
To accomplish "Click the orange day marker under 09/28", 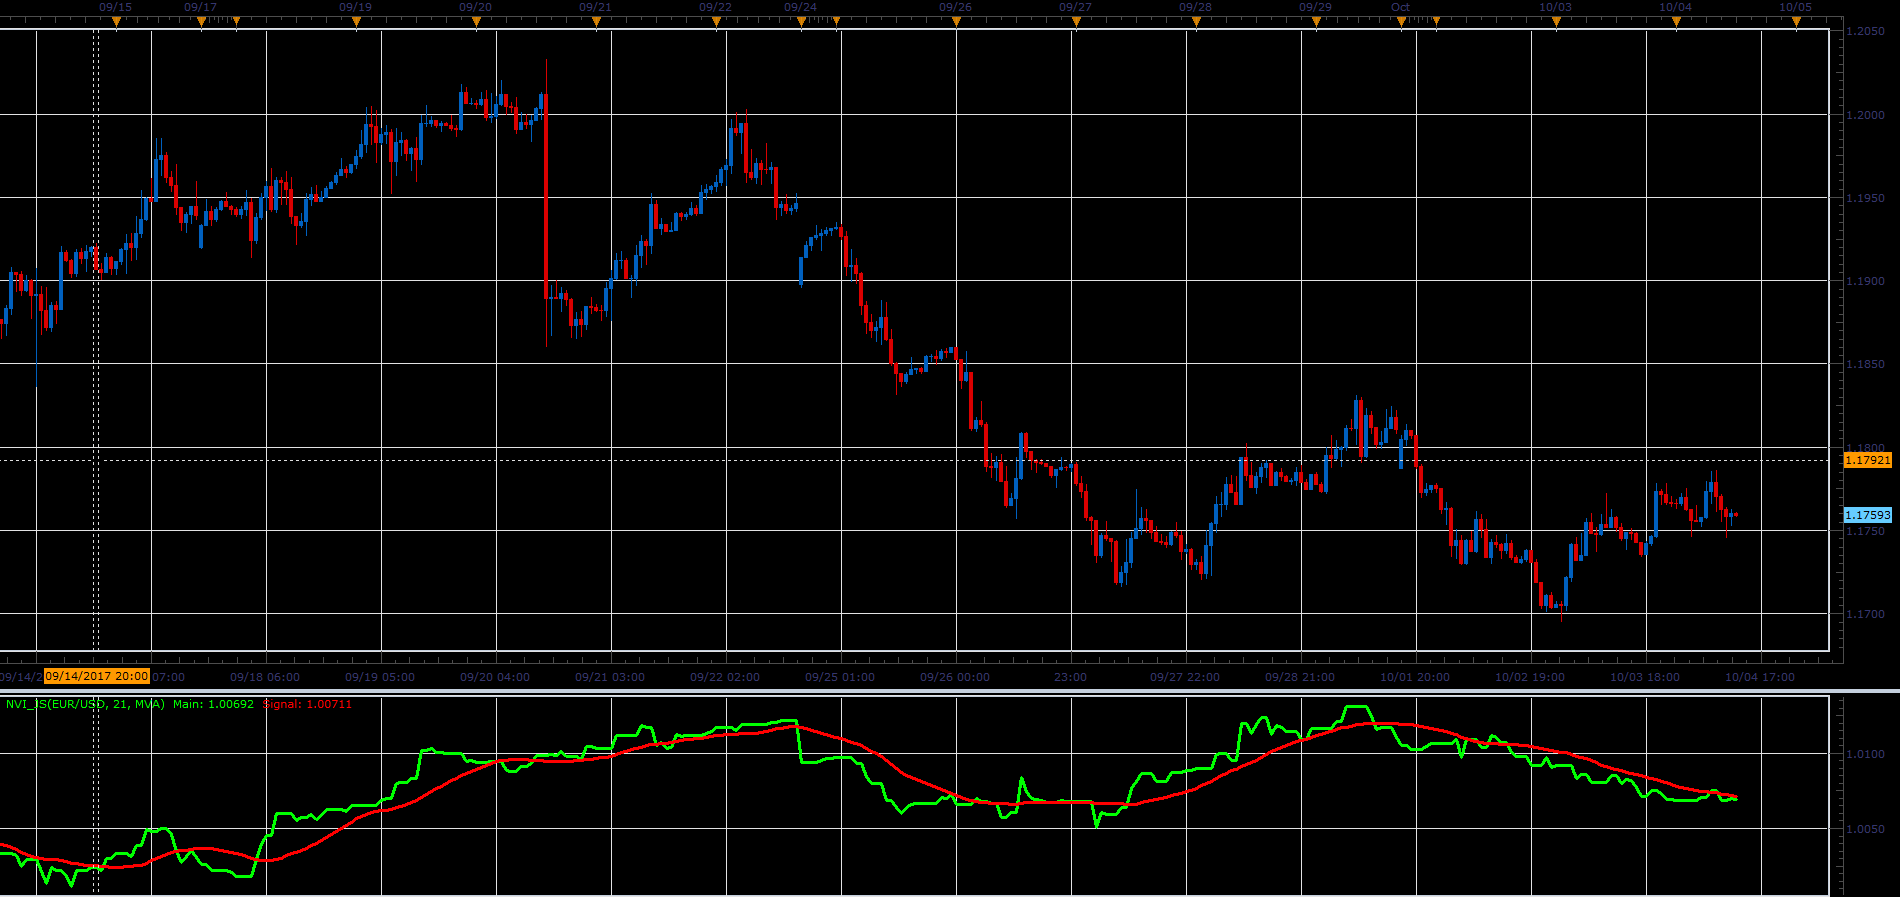I will click(x=1196, y=21).
